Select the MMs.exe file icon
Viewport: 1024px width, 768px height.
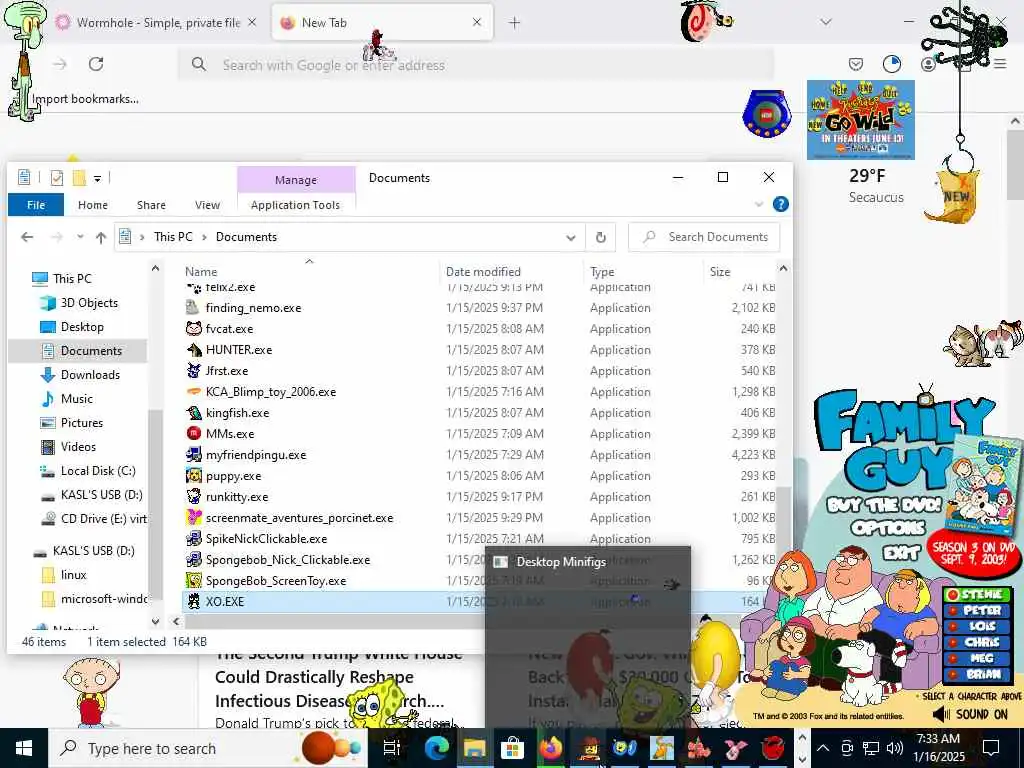(x=193, y=434)
